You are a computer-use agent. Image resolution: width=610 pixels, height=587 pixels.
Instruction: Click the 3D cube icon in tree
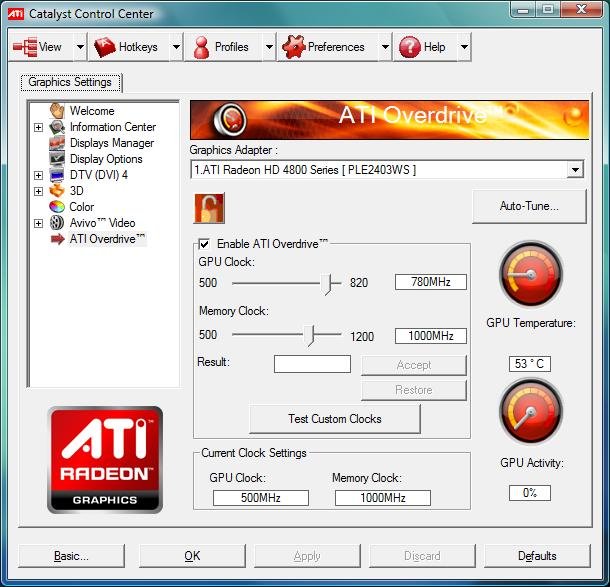point(58,191)
